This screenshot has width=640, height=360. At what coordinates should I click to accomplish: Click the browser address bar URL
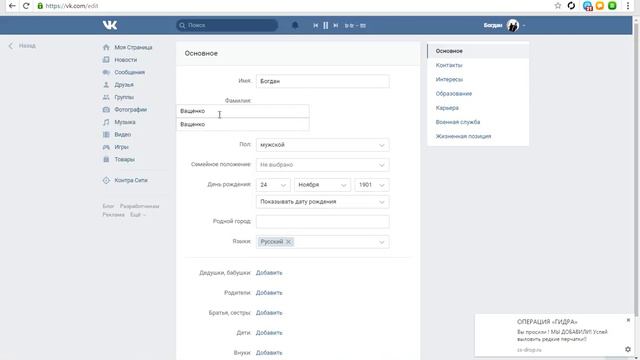(72, 6)
